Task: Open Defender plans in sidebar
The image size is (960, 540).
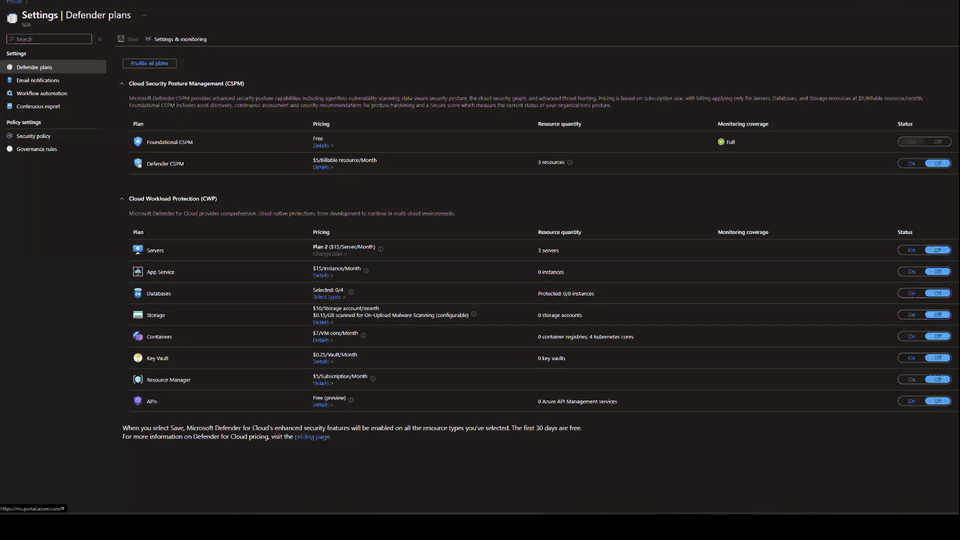Action: point(53,67)
